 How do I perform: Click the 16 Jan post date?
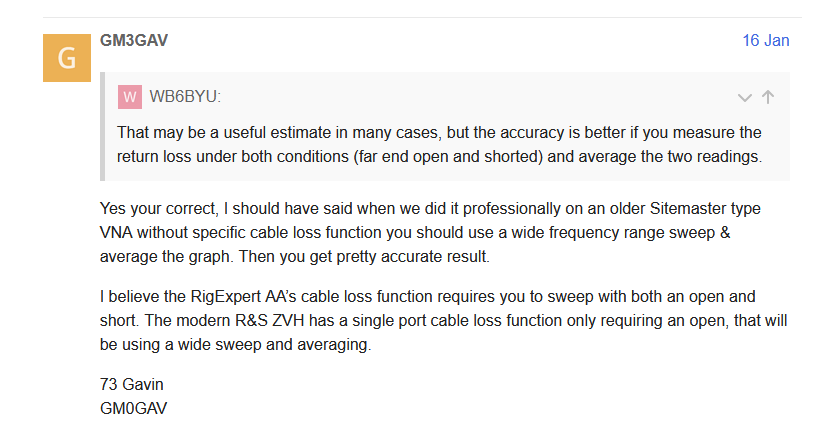(x=765, y=41)
